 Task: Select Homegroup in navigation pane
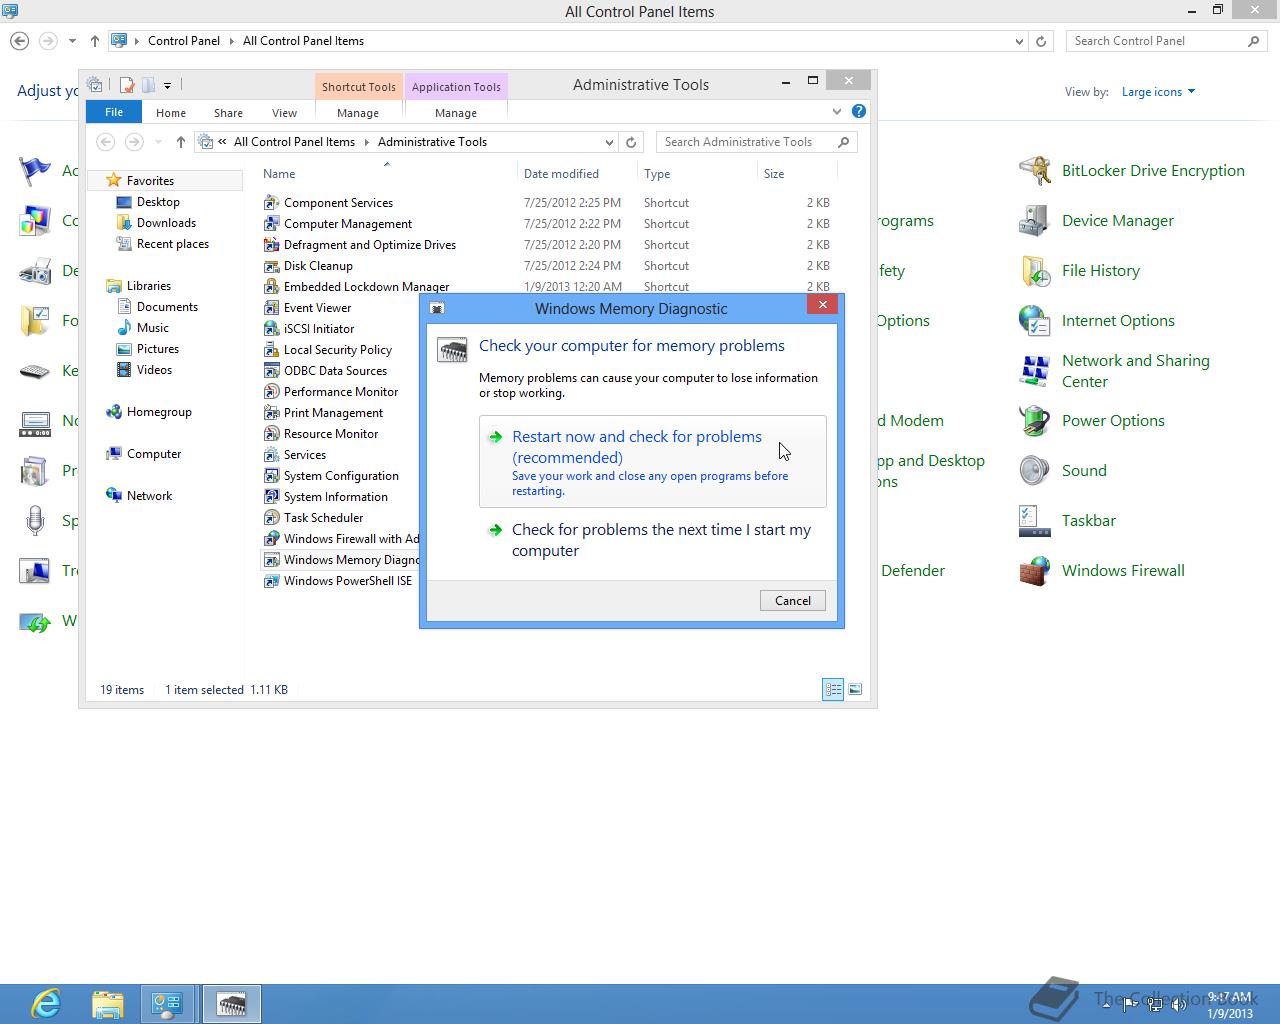[159, 412]
